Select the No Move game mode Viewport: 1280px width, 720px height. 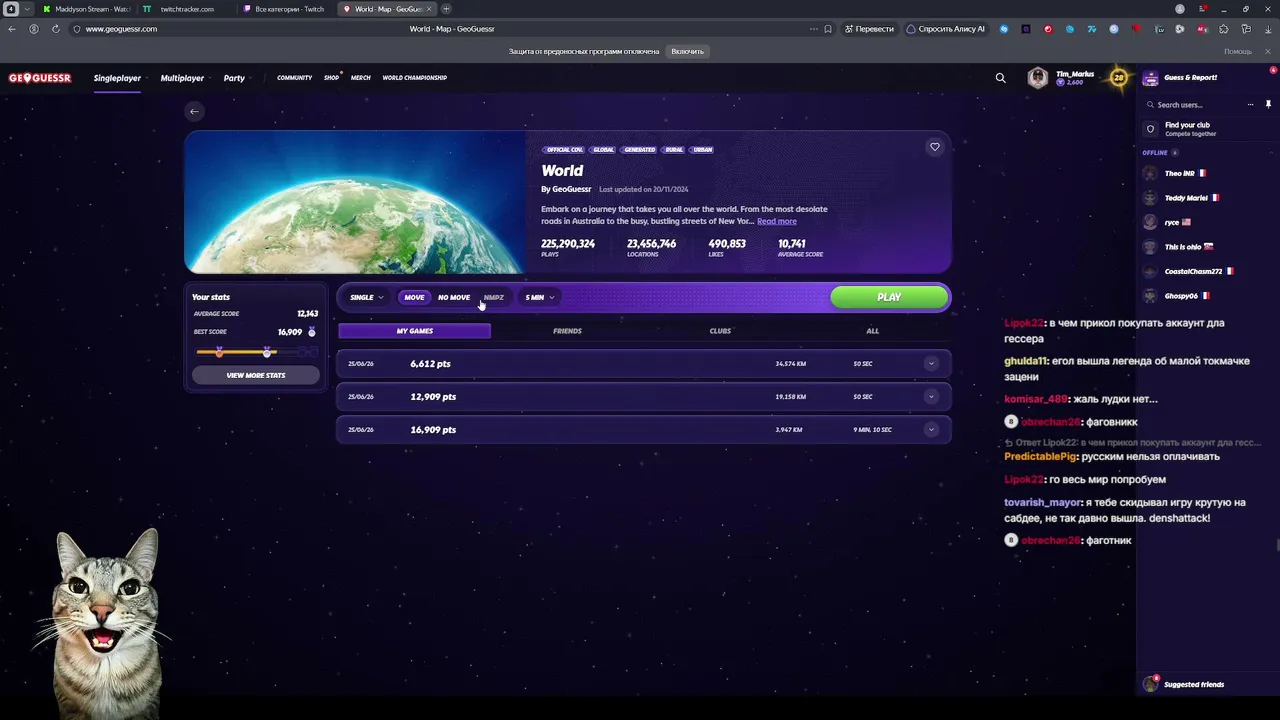click(454, 297)
